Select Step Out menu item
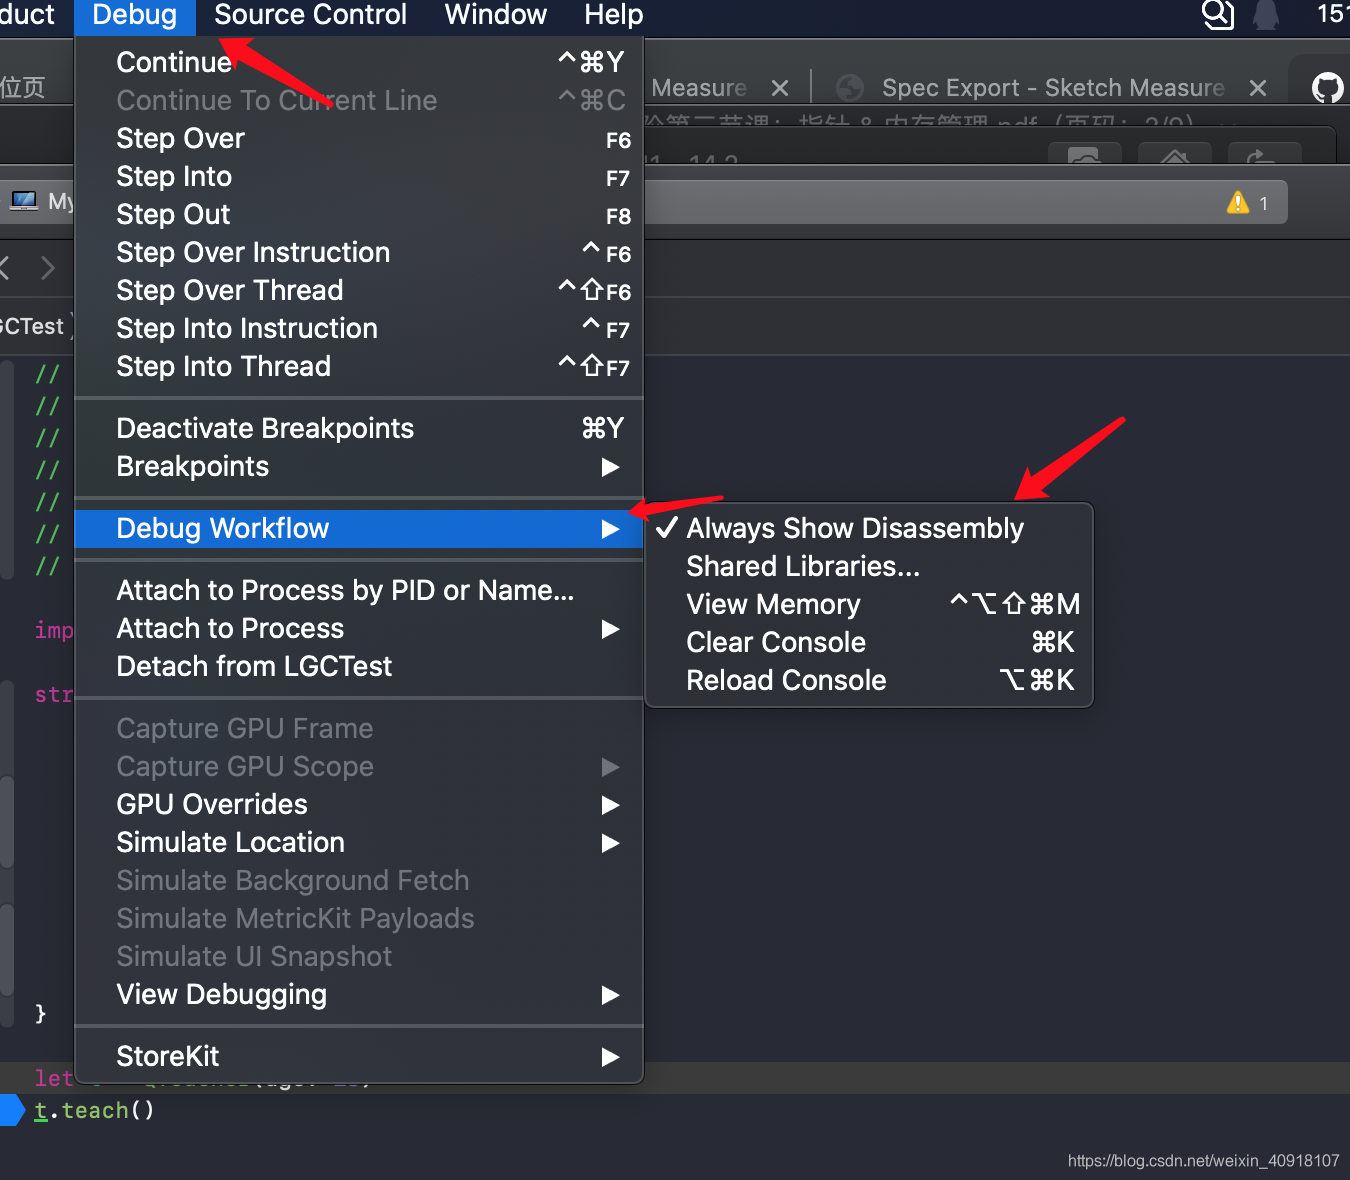The width and height of the screenshot is (1350, 1180). tap(359, 215)
